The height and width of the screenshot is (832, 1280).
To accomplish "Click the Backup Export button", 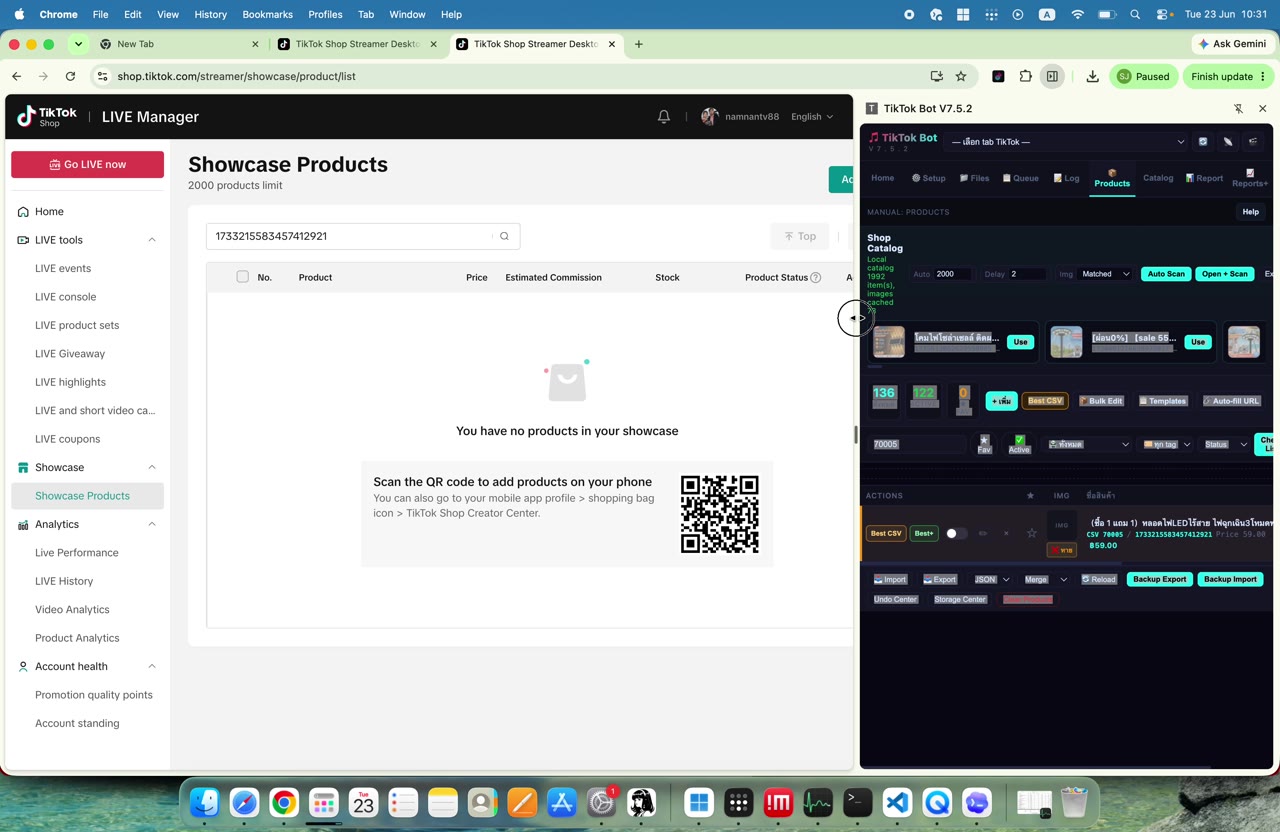I will tap(1160, 579).
